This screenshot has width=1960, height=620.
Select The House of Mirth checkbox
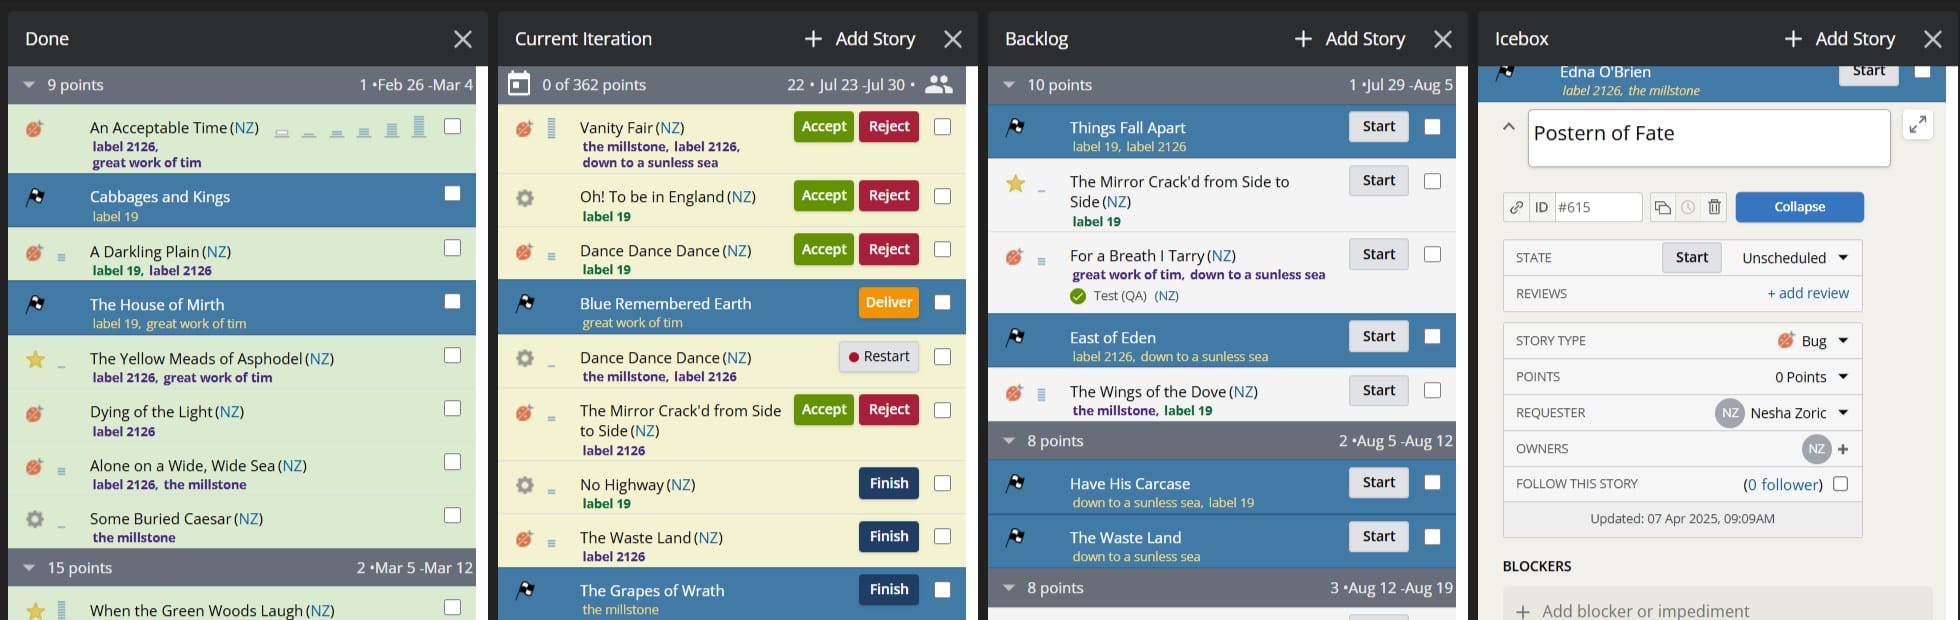pos(453,301)
